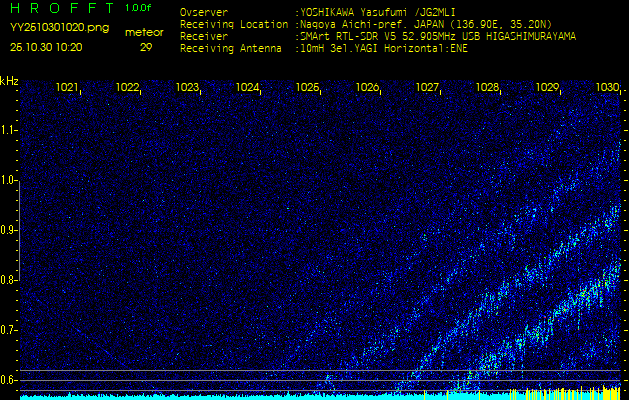
Task: Click the 1023 time marker
Action: [187, 87]
